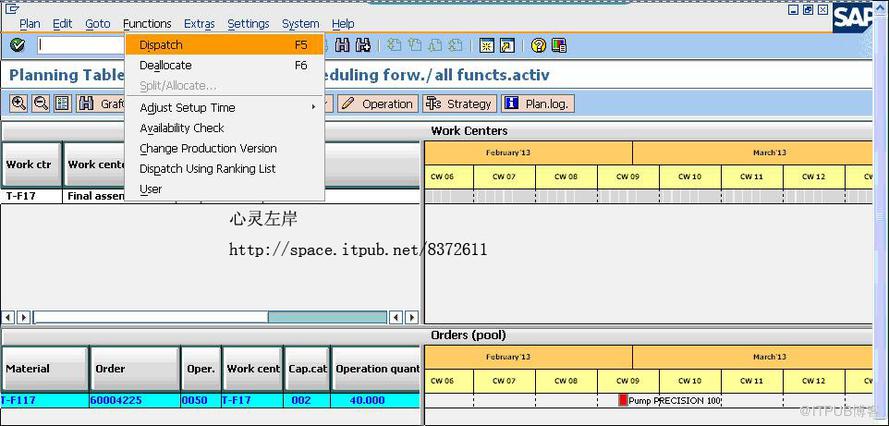The height and width of the screenshot is (426, 889).
Task: Select material cell T-F117
Action: (x=44, y=400)
